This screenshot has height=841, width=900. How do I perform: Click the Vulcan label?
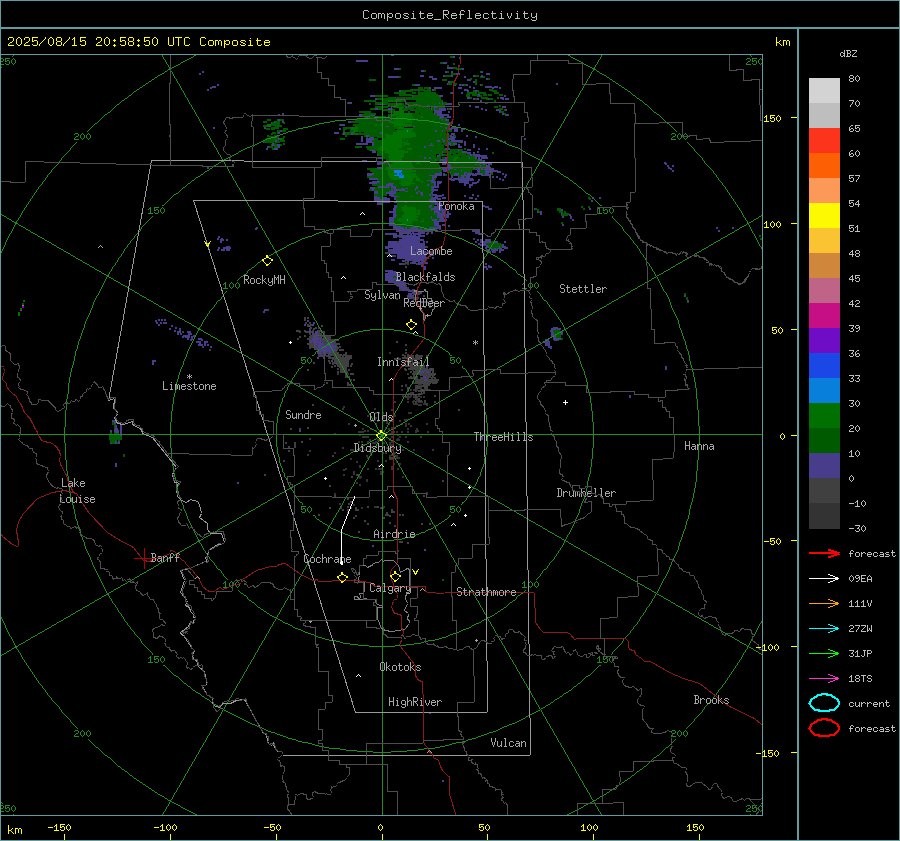[x=508, y=743]
